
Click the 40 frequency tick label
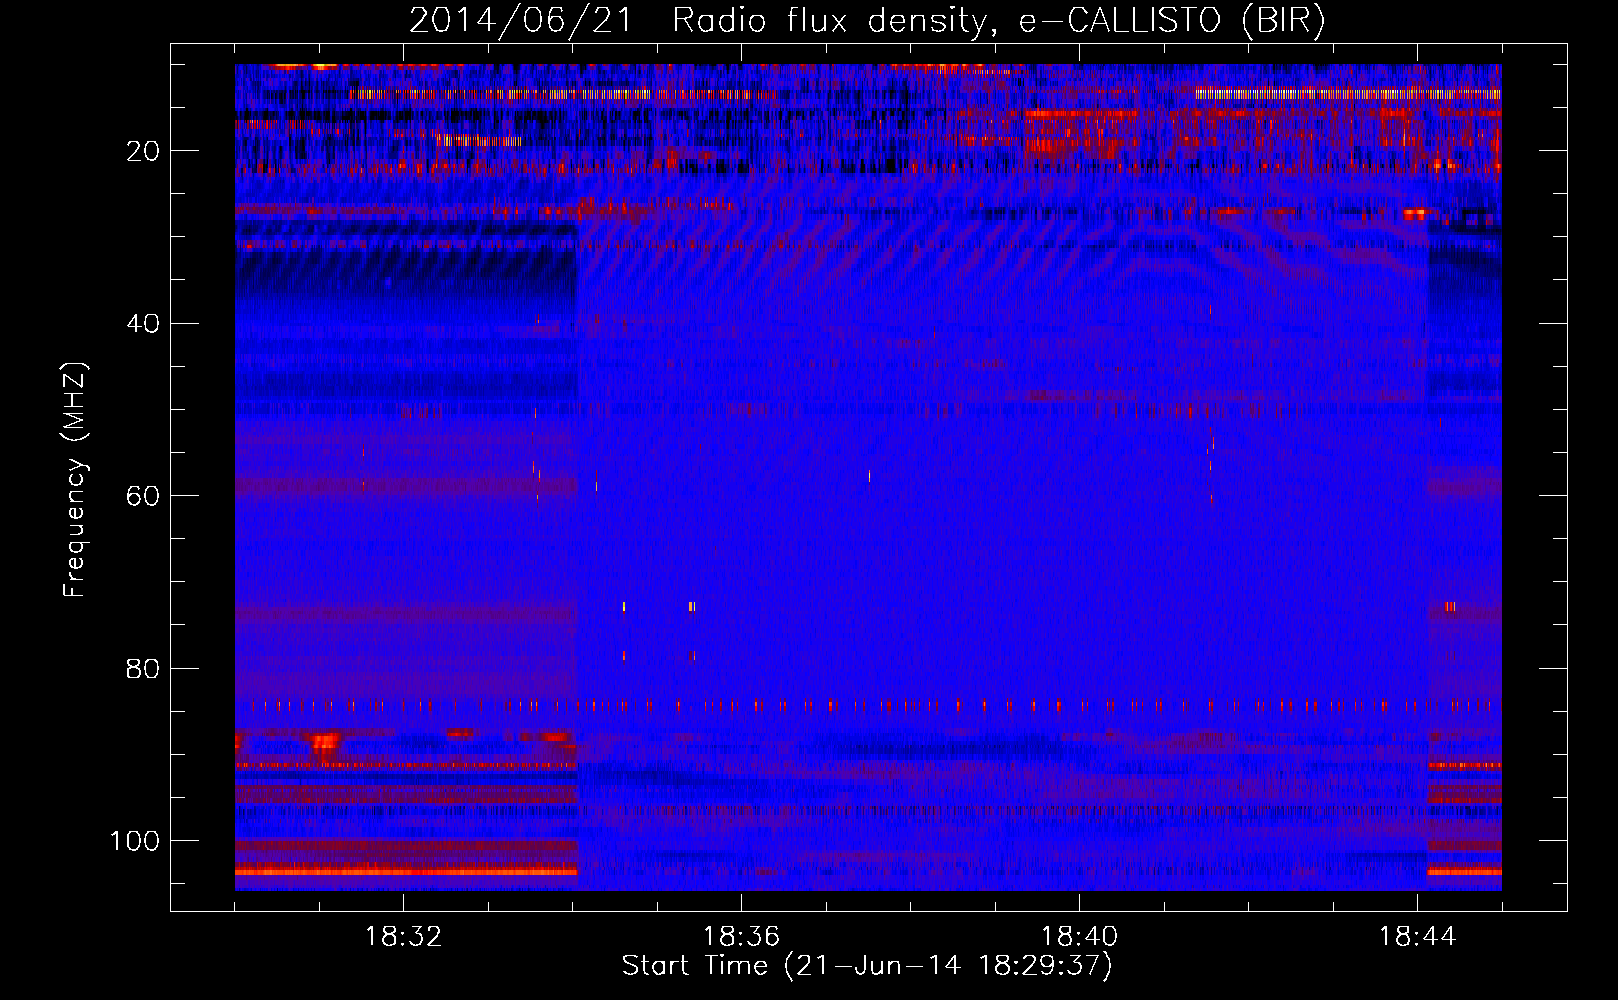(143, 324)
